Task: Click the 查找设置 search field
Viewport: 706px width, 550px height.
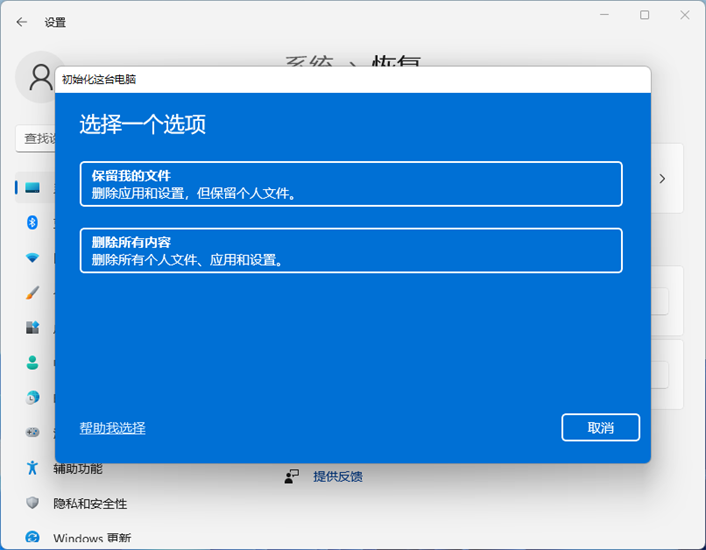Action: 36,138
